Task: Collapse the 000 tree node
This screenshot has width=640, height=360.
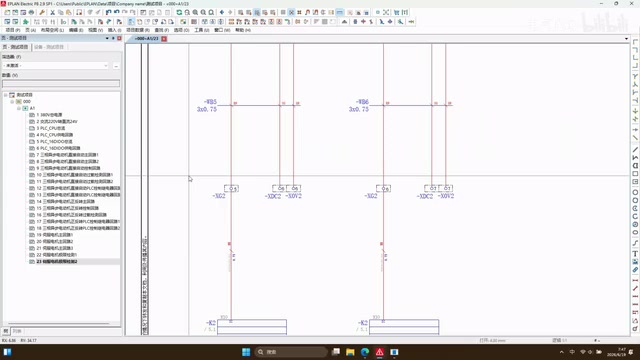Action: (12, 101)
